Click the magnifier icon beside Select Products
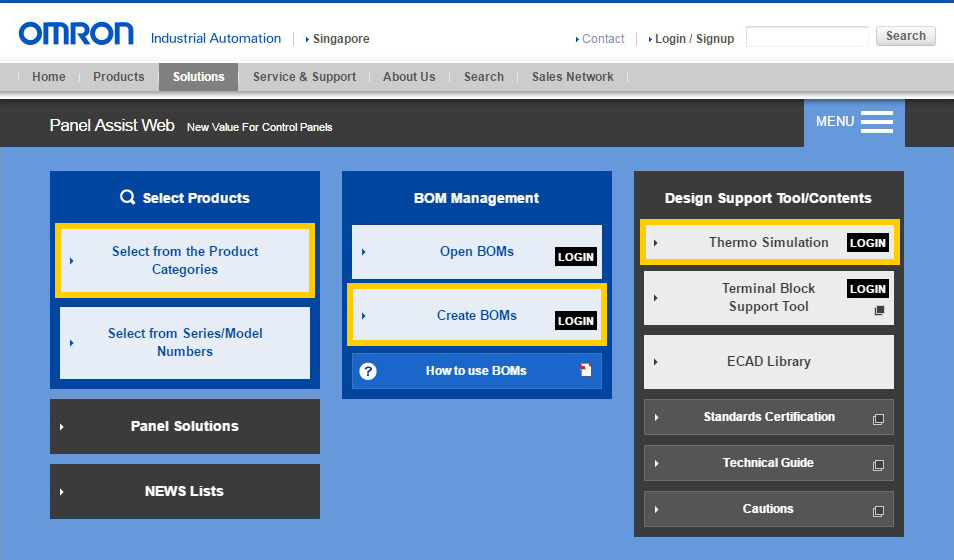Screen dimensions: 954x560 click(127, 198)
